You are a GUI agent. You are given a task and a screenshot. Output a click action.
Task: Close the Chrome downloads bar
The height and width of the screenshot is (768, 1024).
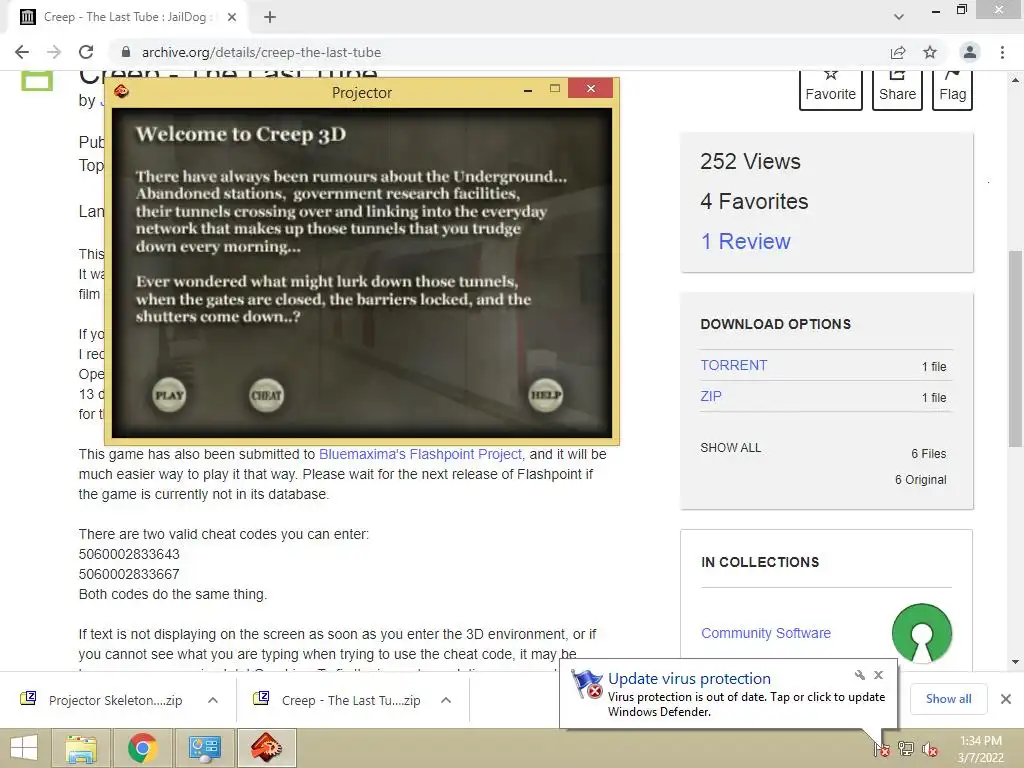[x=1006, y=699]
